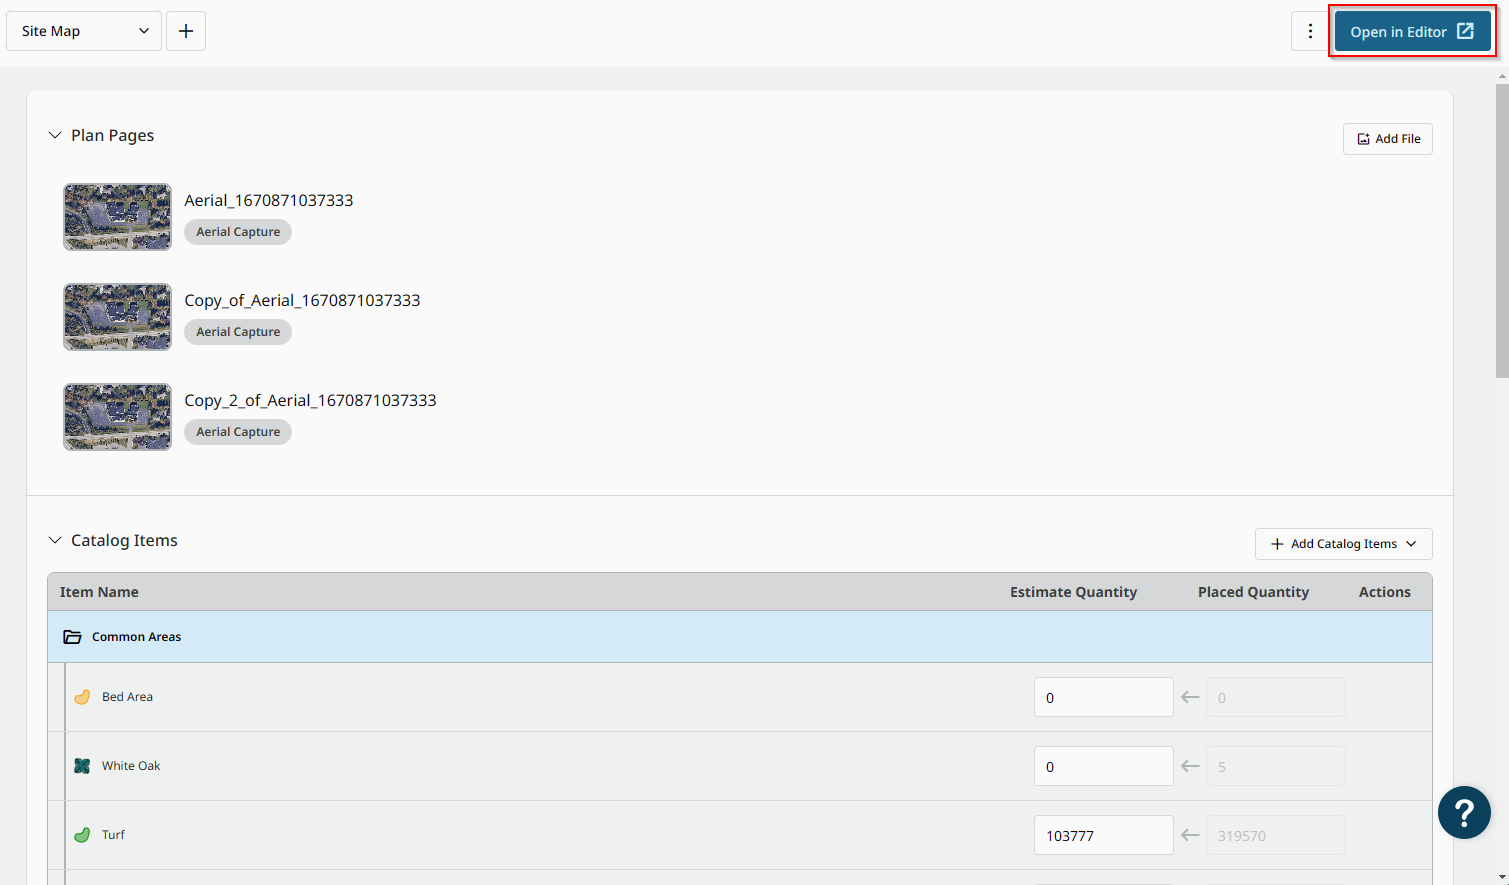Select the Copy_of_Aerial_1670871037333 plan page

tap(302, 300)
